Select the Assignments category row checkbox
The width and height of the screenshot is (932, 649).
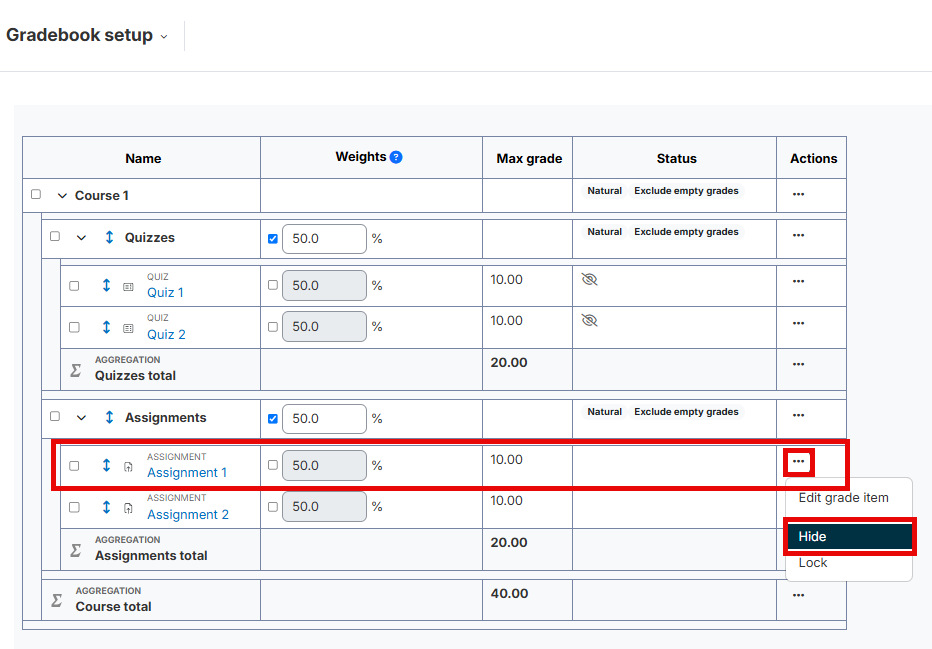(x=55, y=416)
